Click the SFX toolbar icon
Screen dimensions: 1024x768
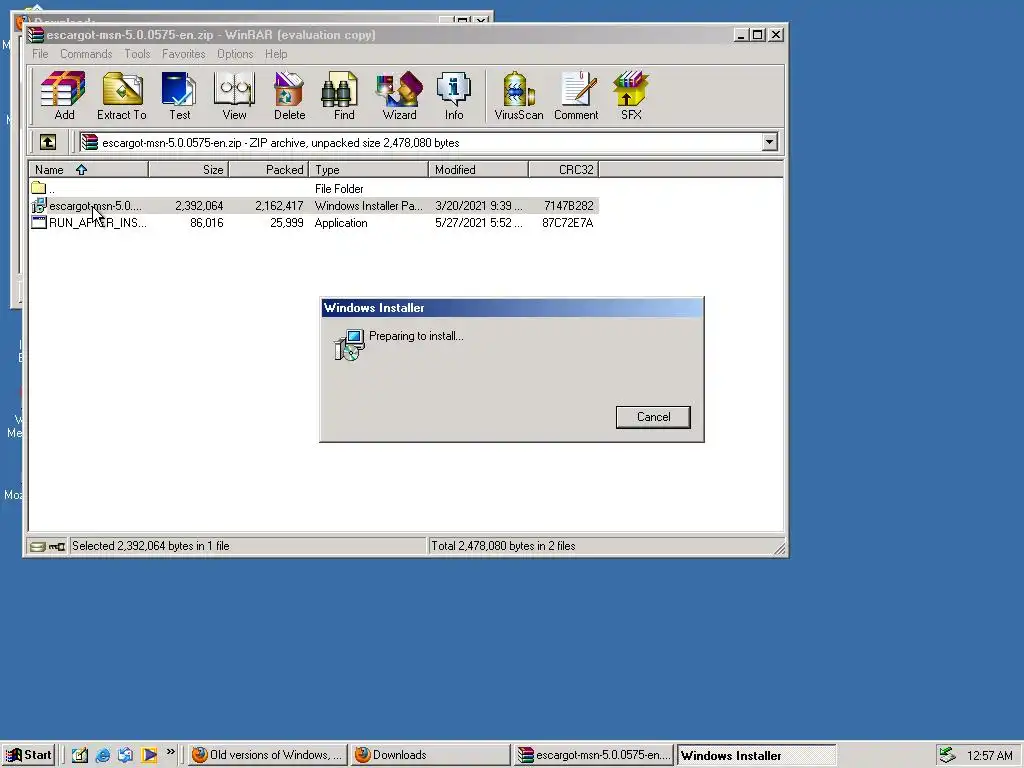[631, 95]
